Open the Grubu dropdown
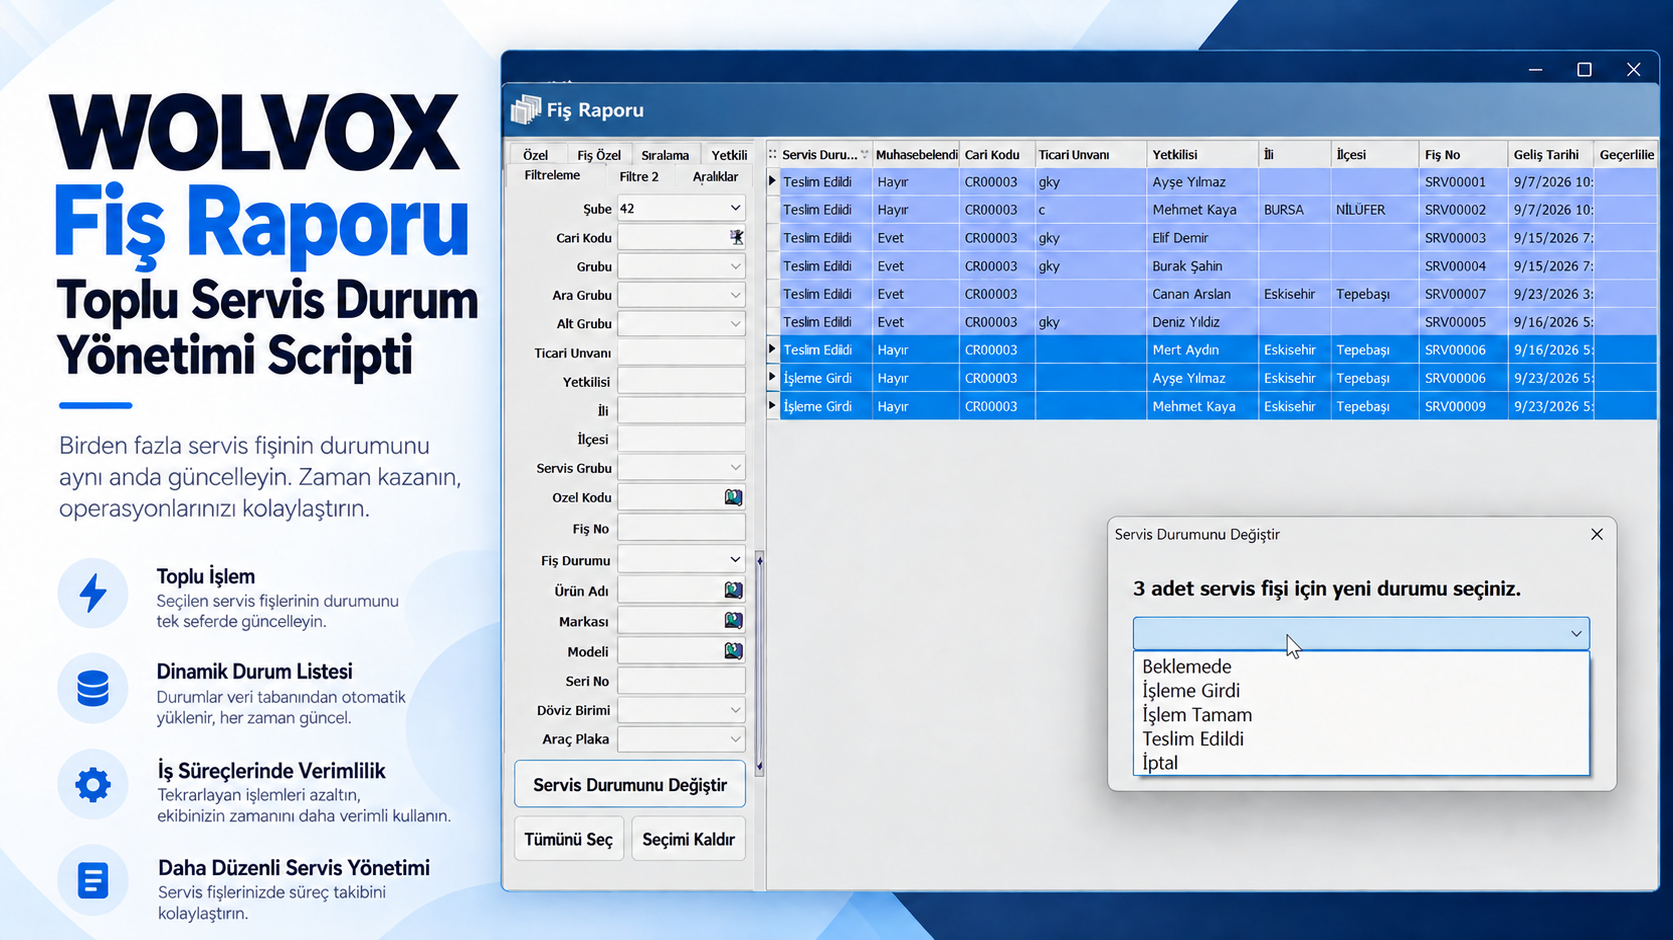 click(x=735, y=266)
